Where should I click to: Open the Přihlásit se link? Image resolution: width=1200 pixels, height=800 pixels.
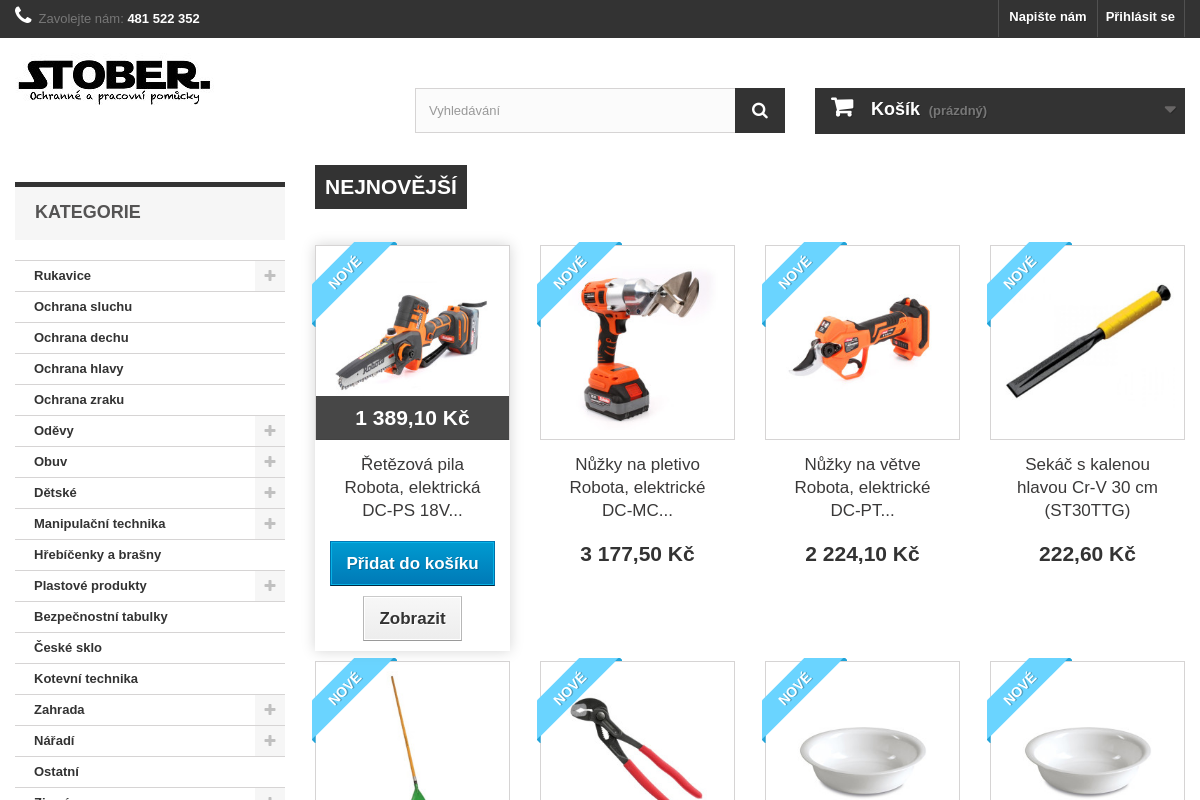(1140, 17)
